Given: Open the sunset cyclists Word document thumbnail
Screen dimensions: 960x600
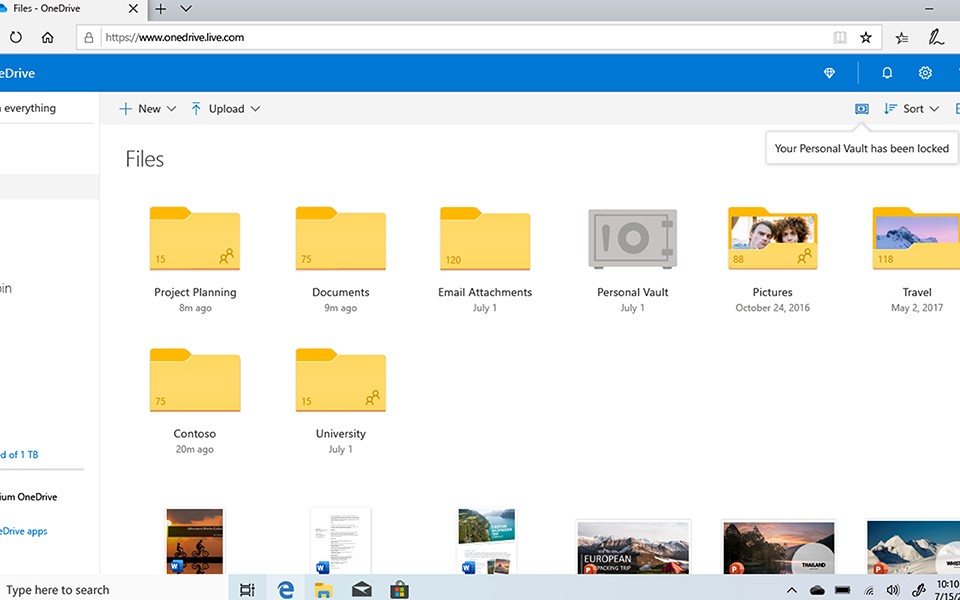Looking at the screenshot, I should click(195, 541).
